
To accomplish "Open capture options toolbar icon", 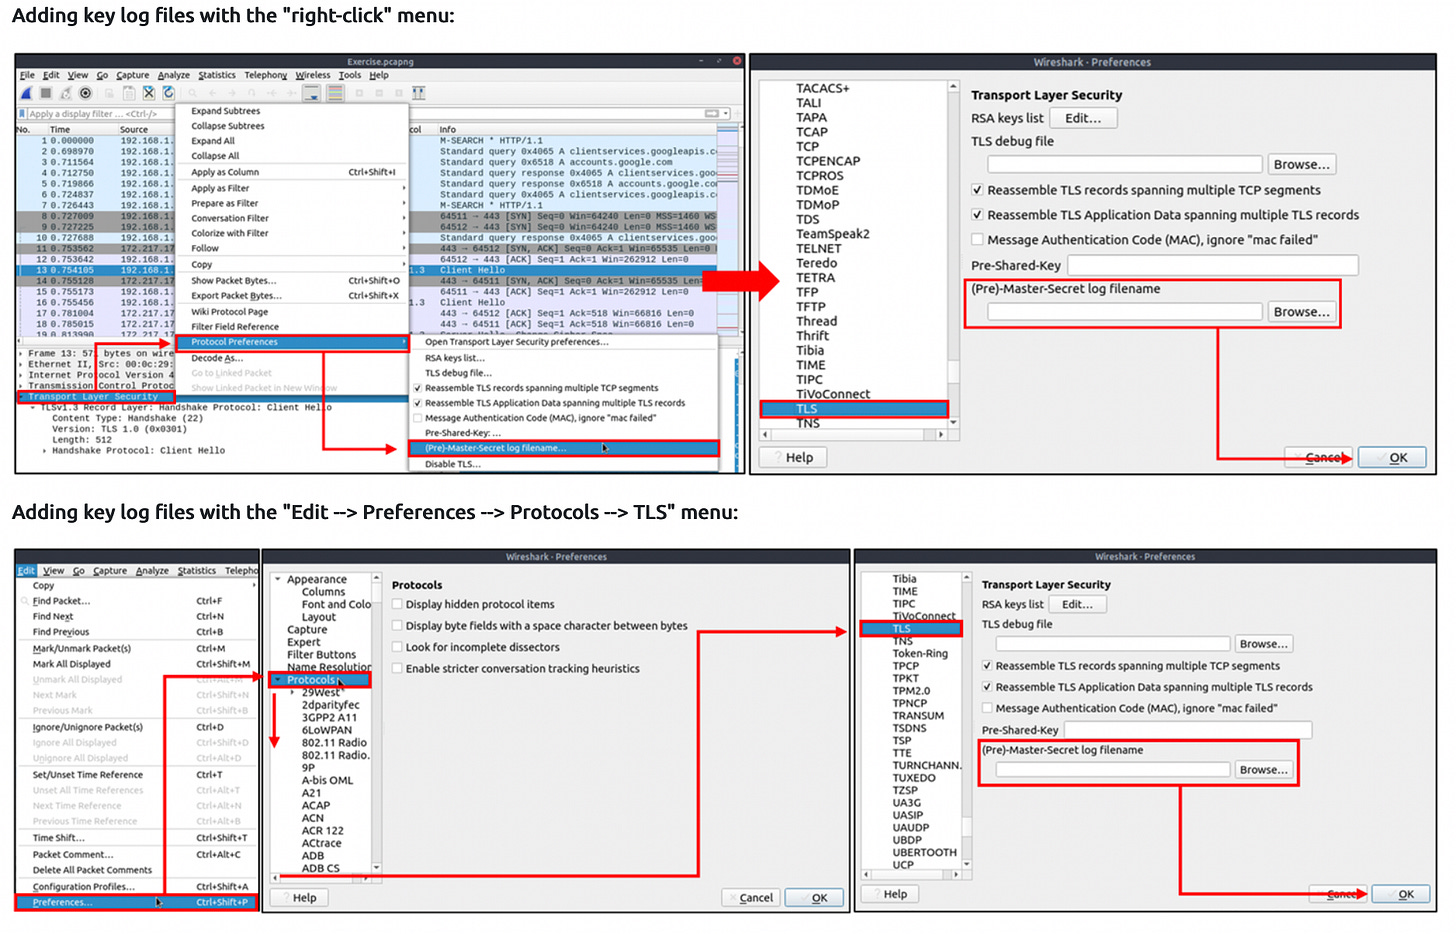I will (x=85, y=93).
